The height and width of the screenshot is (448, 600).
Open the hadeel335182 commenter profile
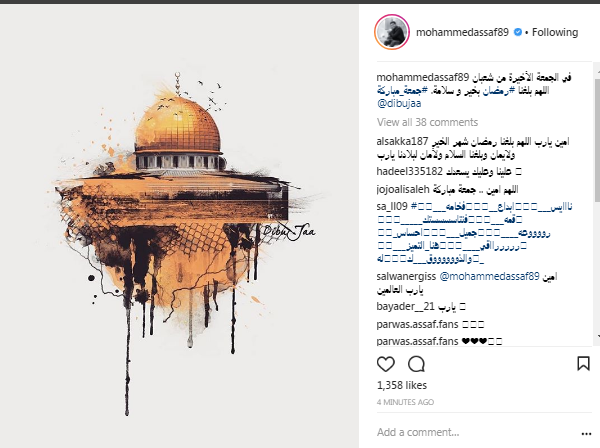tap(409, 171)
